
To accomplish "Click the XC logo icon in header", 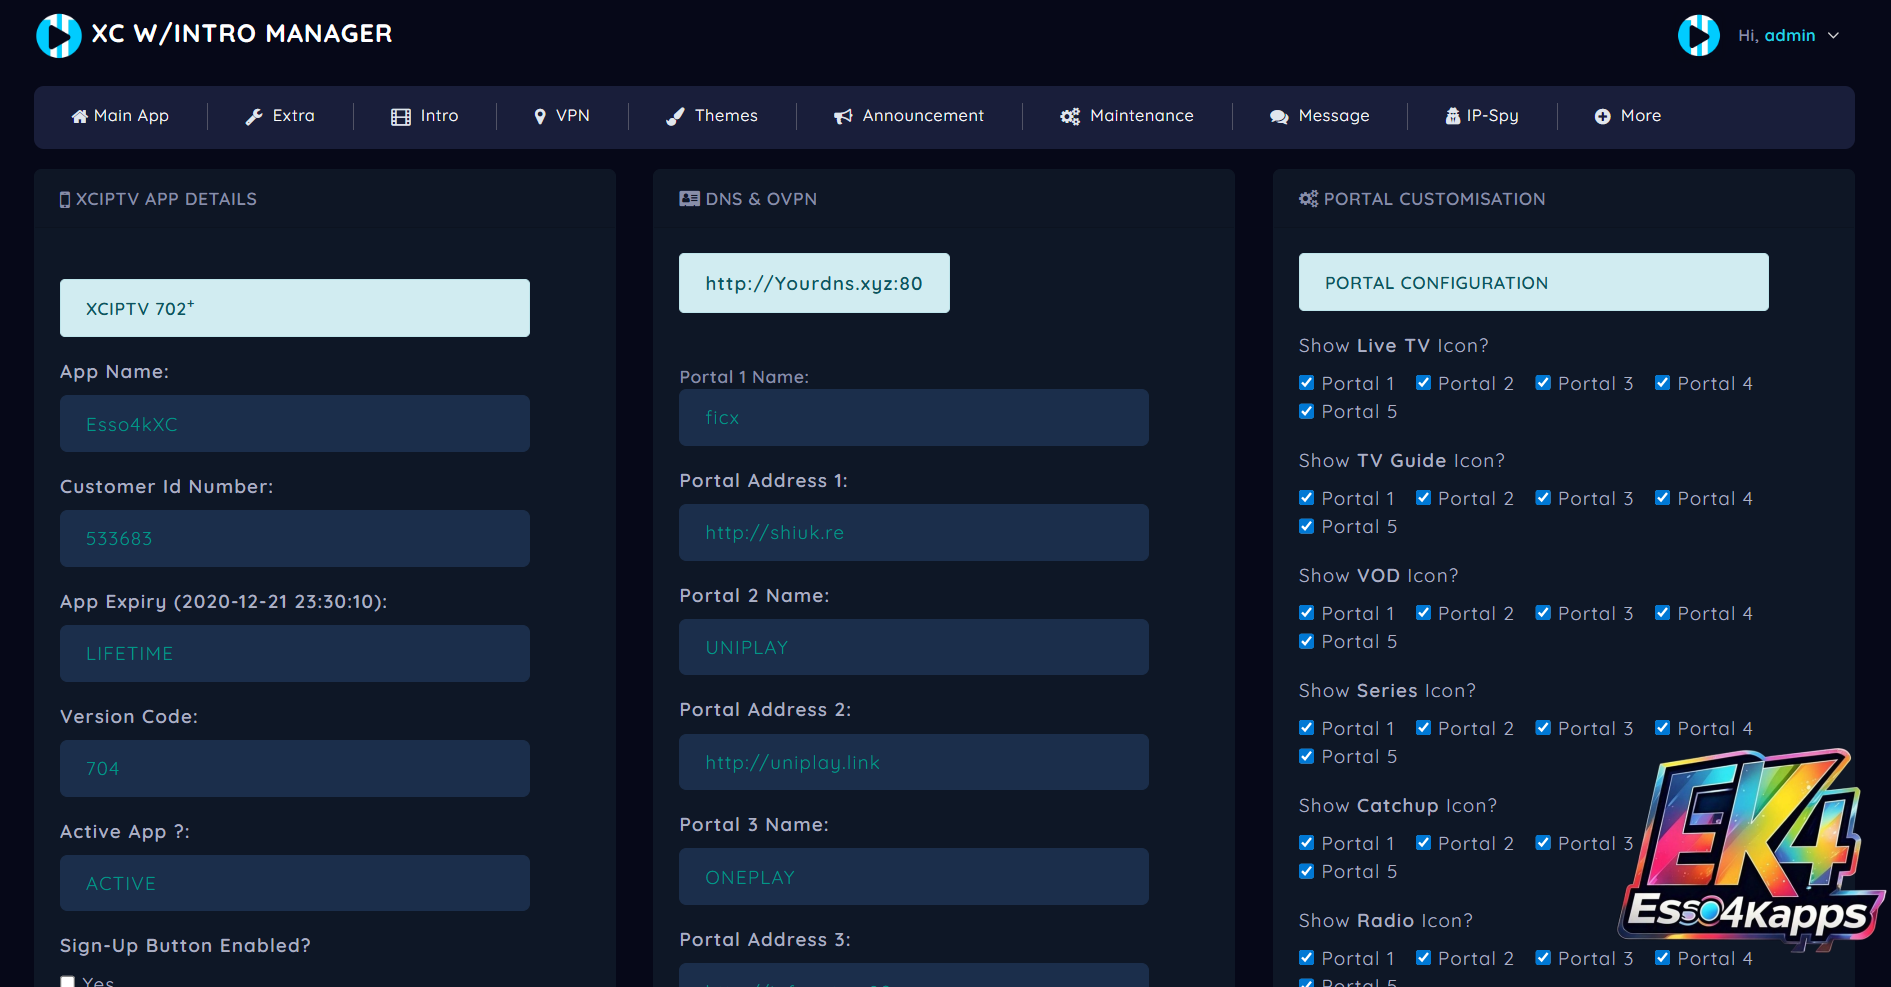I will click(58, 35).
